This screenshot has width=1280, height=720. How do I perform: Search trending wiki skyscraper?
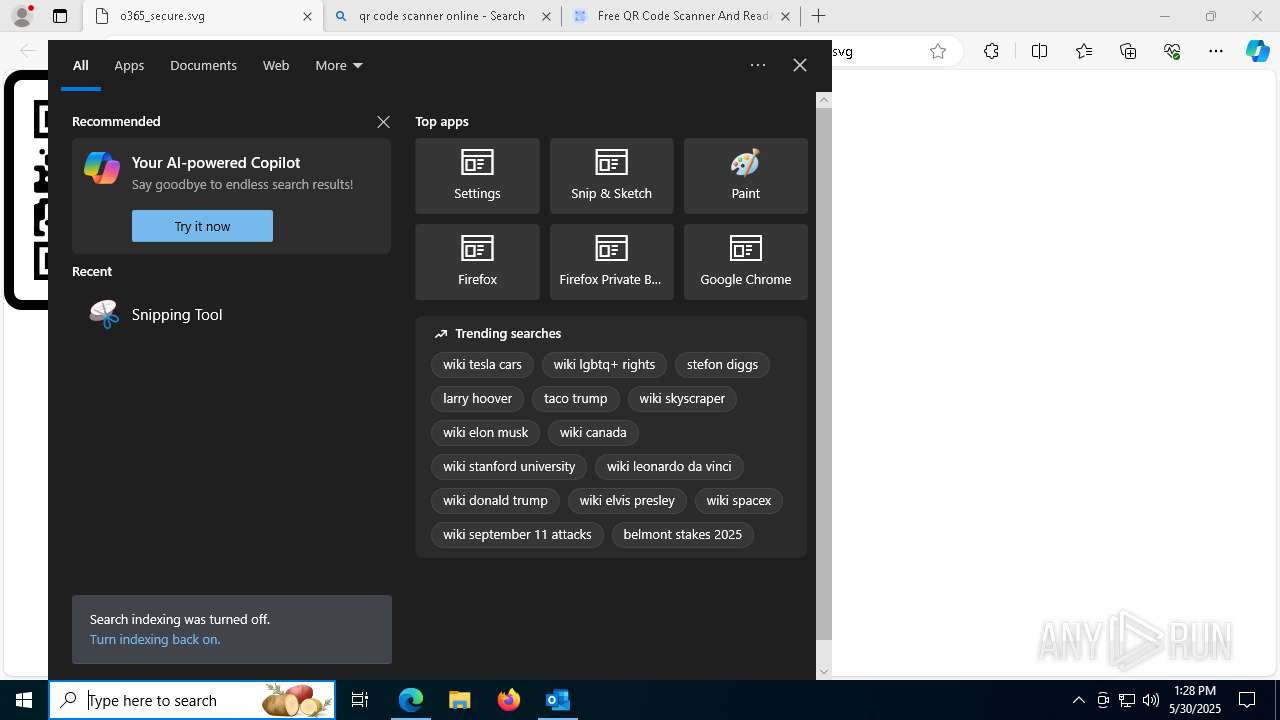(x=682, y=399)
